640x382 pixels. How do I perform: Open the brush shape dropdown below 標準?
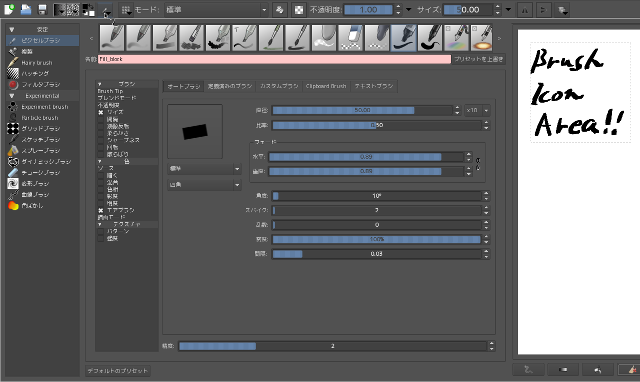point(204,185)
